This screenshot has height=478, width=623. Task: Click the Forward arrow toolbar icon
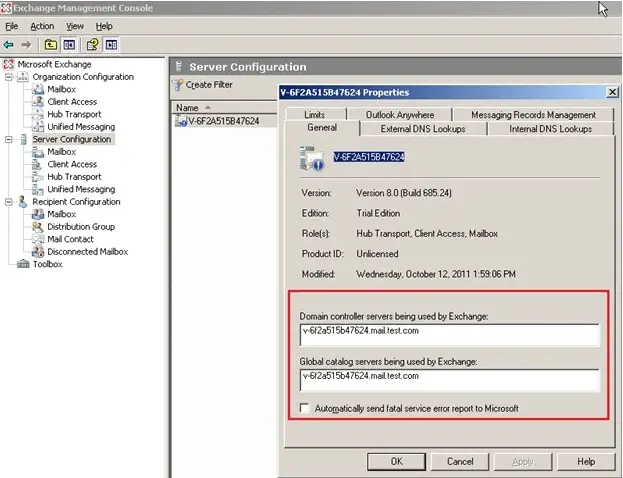click(x=26, y=45)
